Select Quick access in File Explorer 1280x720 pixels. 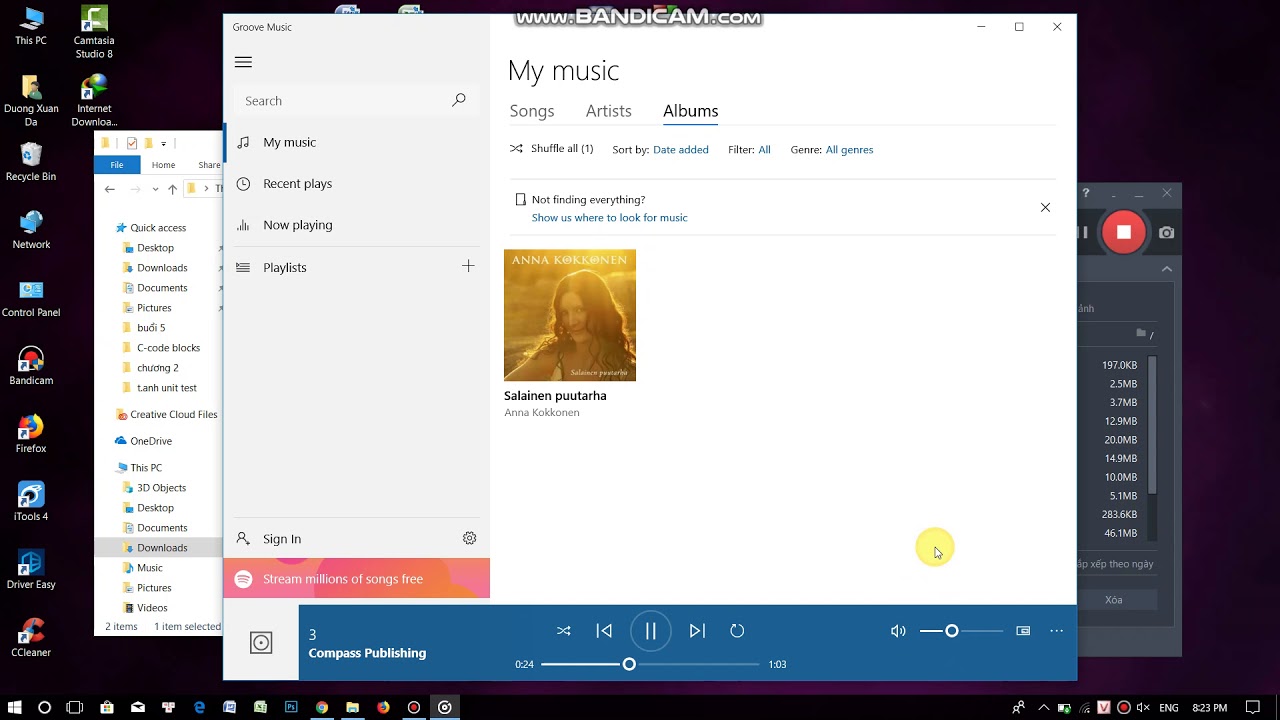[158, 228]
